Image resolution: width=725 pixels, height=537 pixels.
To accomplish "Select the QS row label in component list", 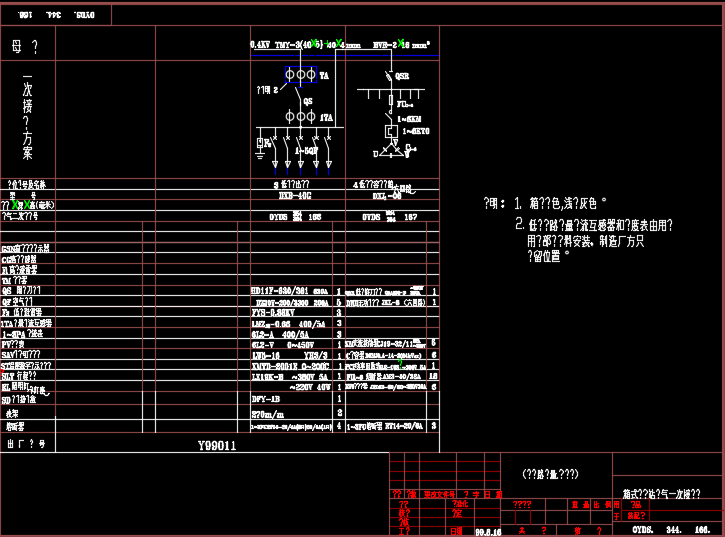I will [21, 290].
